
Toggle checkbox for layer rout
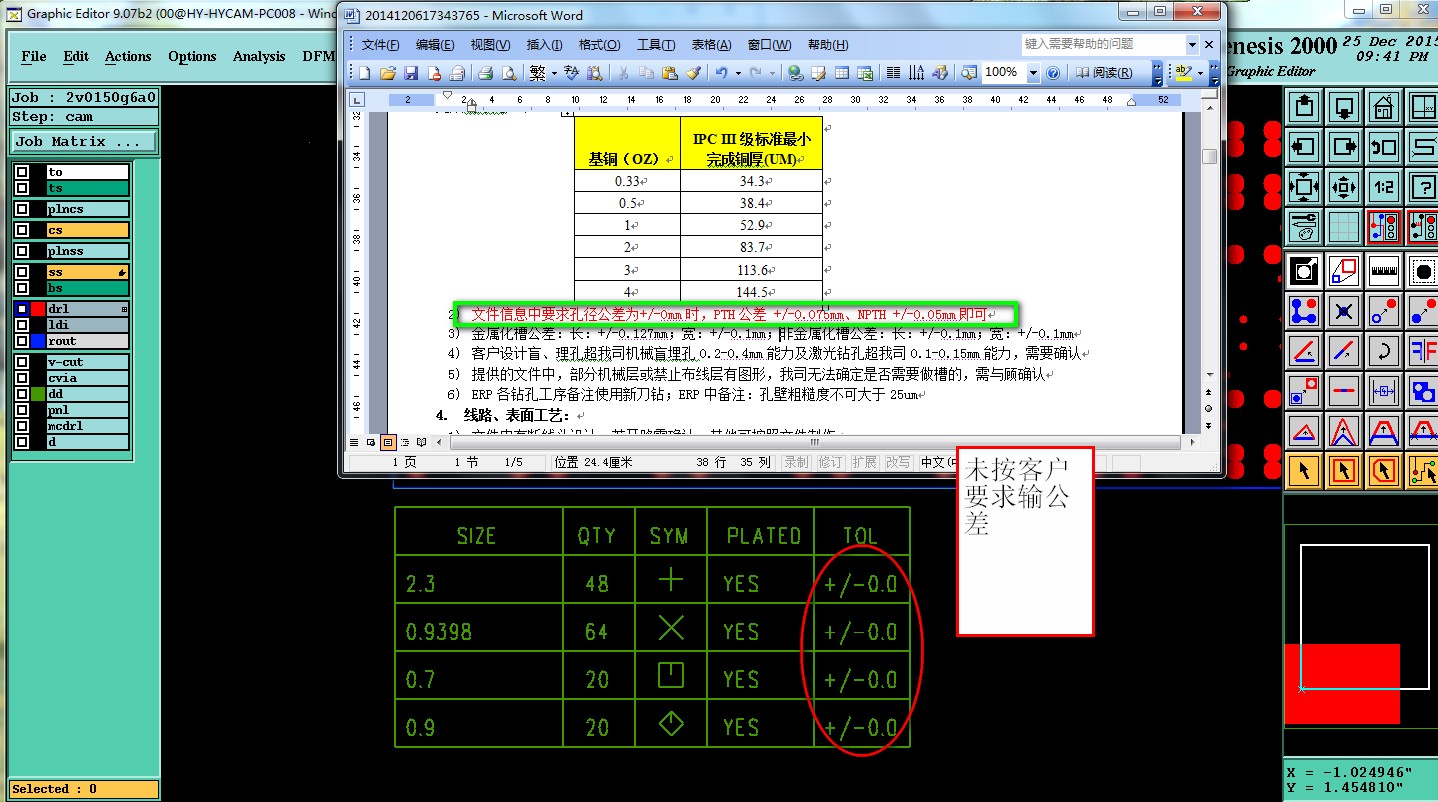click(22, 341)
